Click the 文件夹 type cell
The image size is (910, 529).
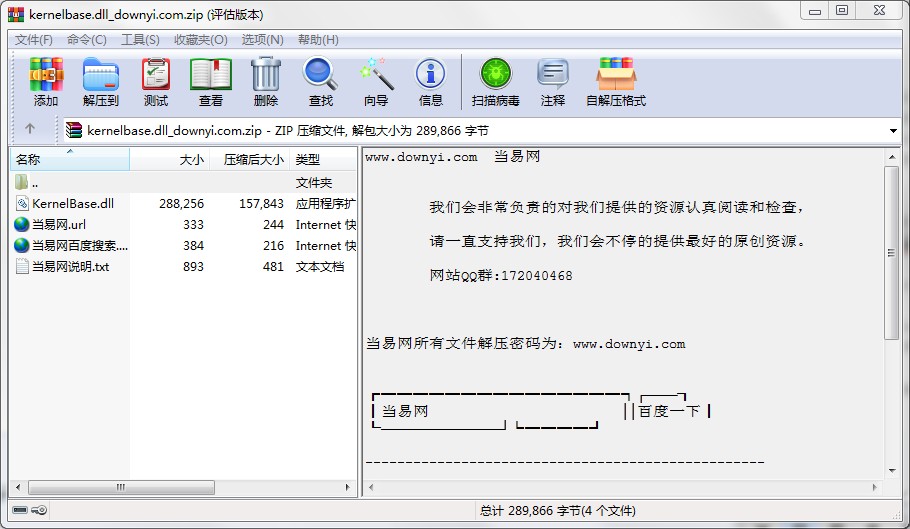314,183
